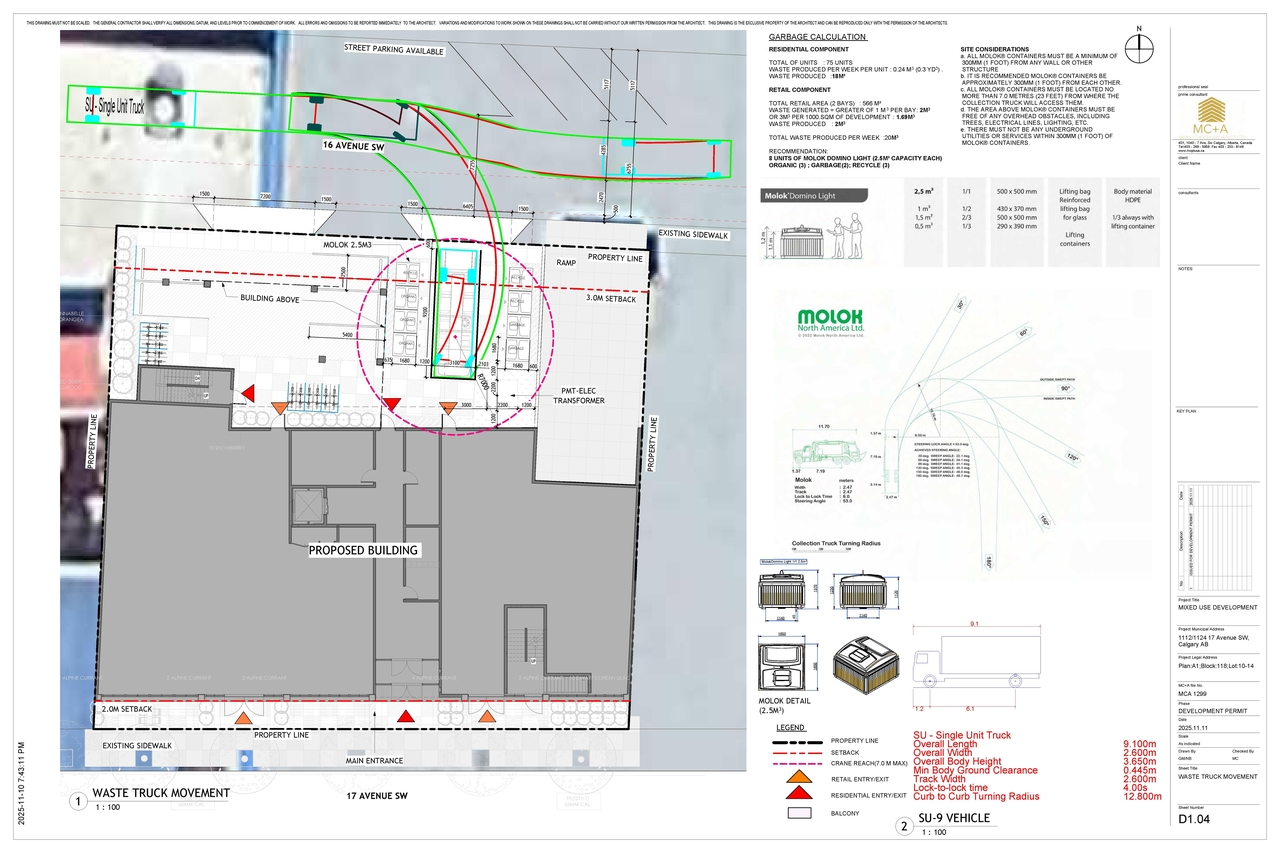
Task: Click the RECOMMENDATION: heading
Action: click(799, 150)
